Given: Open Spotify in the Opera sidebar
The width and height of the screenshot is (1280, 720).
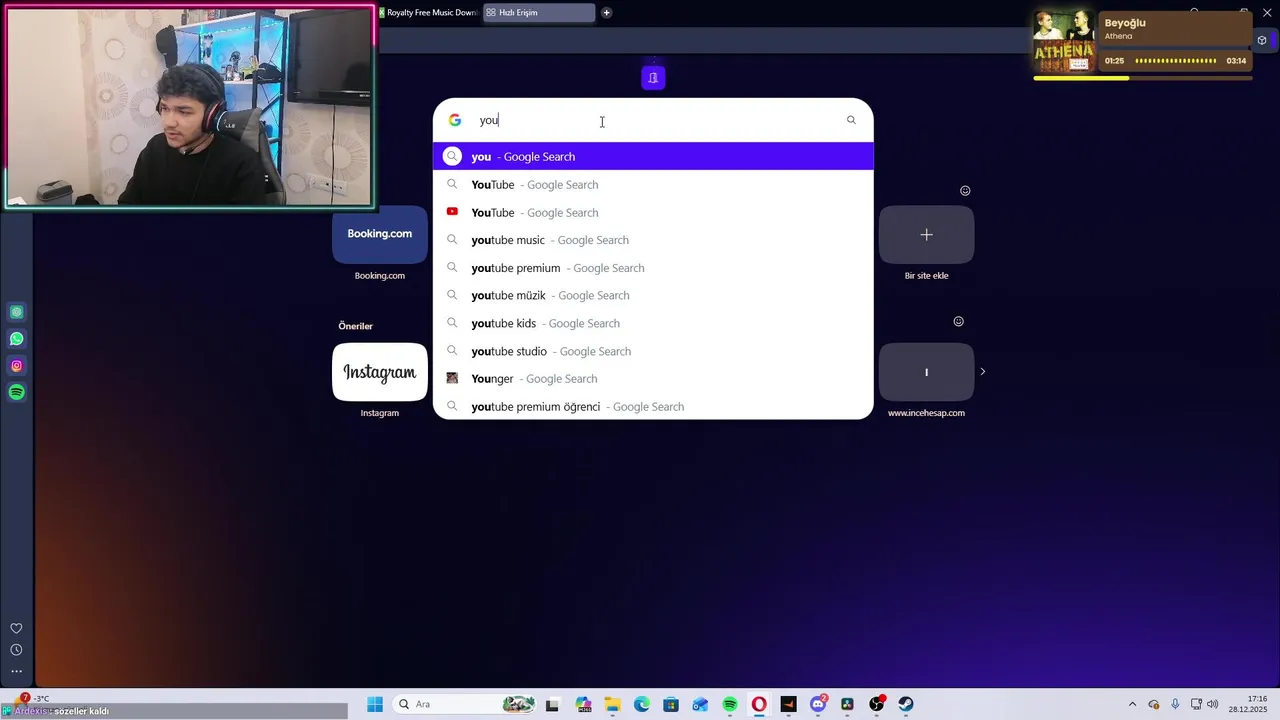Looking at the screenshot, I should [17, 393].
